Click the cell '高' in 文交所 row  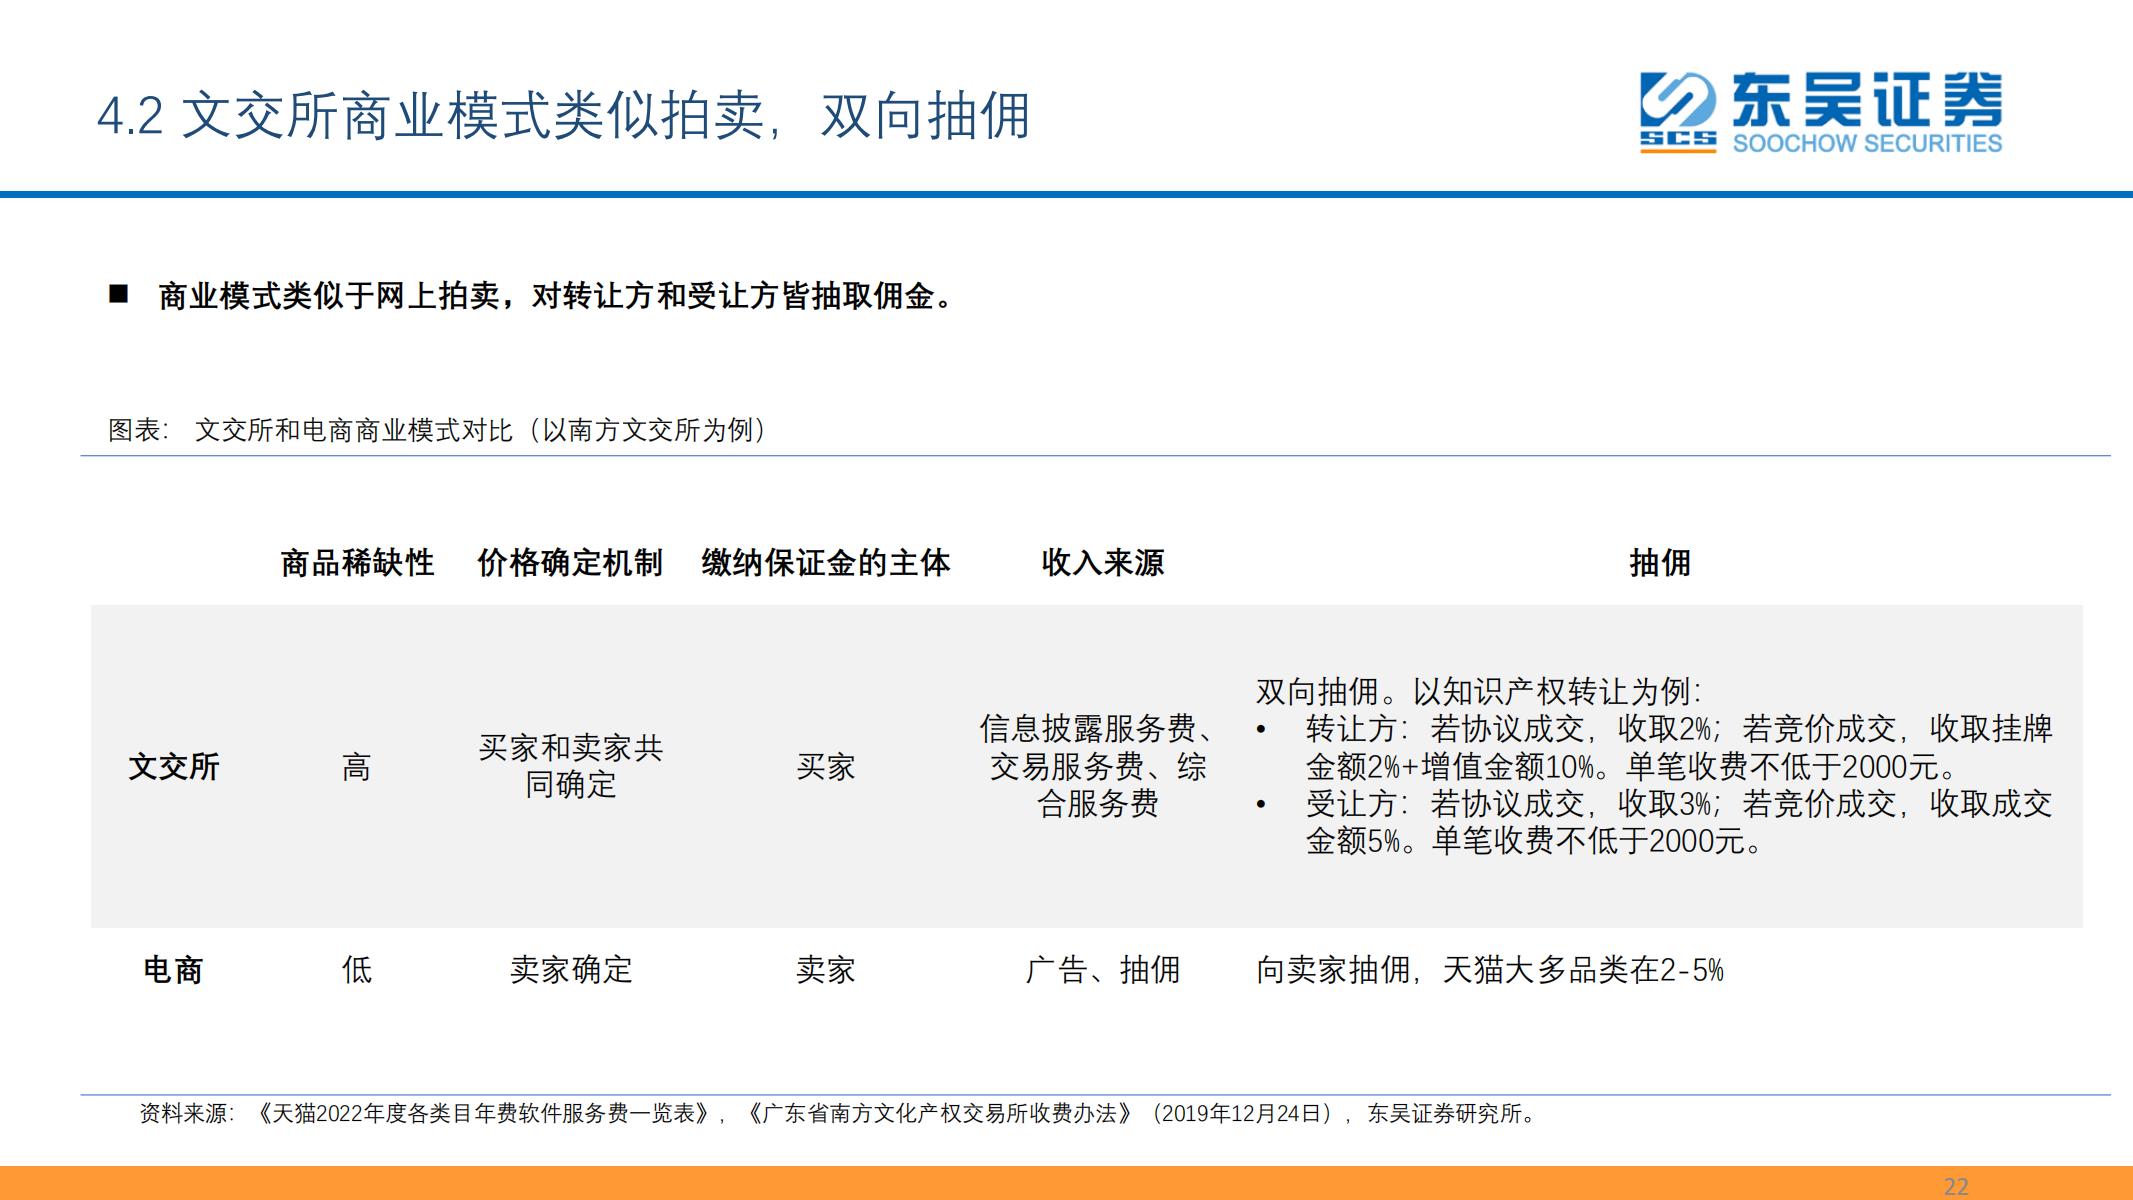pos(357,767)
